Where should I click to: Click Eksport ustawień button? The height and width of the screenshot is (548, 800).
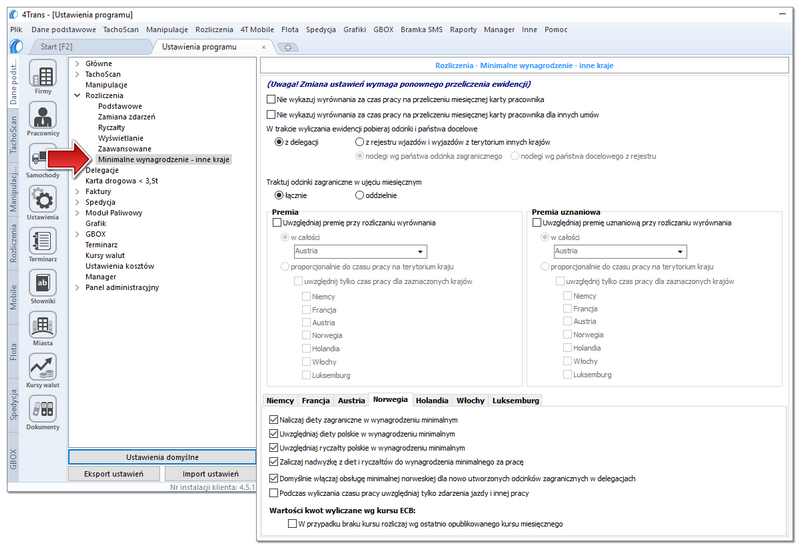point(114,474)
